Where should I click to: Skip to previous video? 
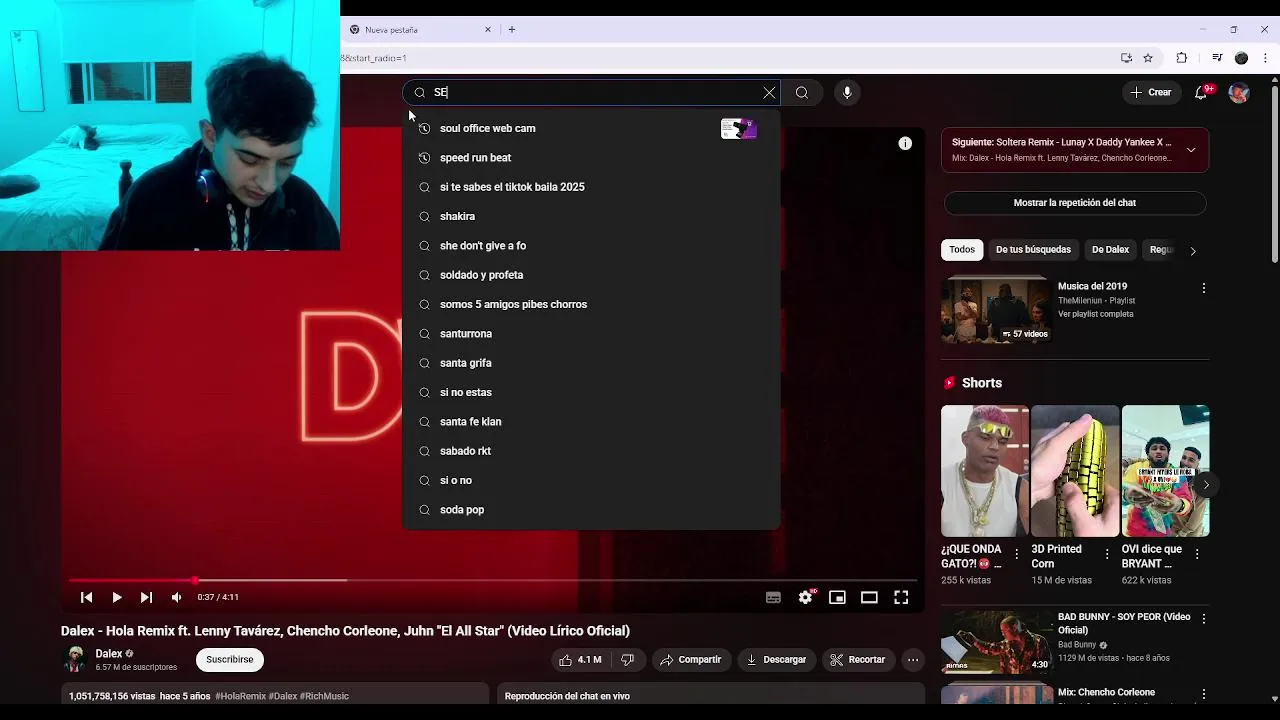pyautogui.click(x=86, y=597)
